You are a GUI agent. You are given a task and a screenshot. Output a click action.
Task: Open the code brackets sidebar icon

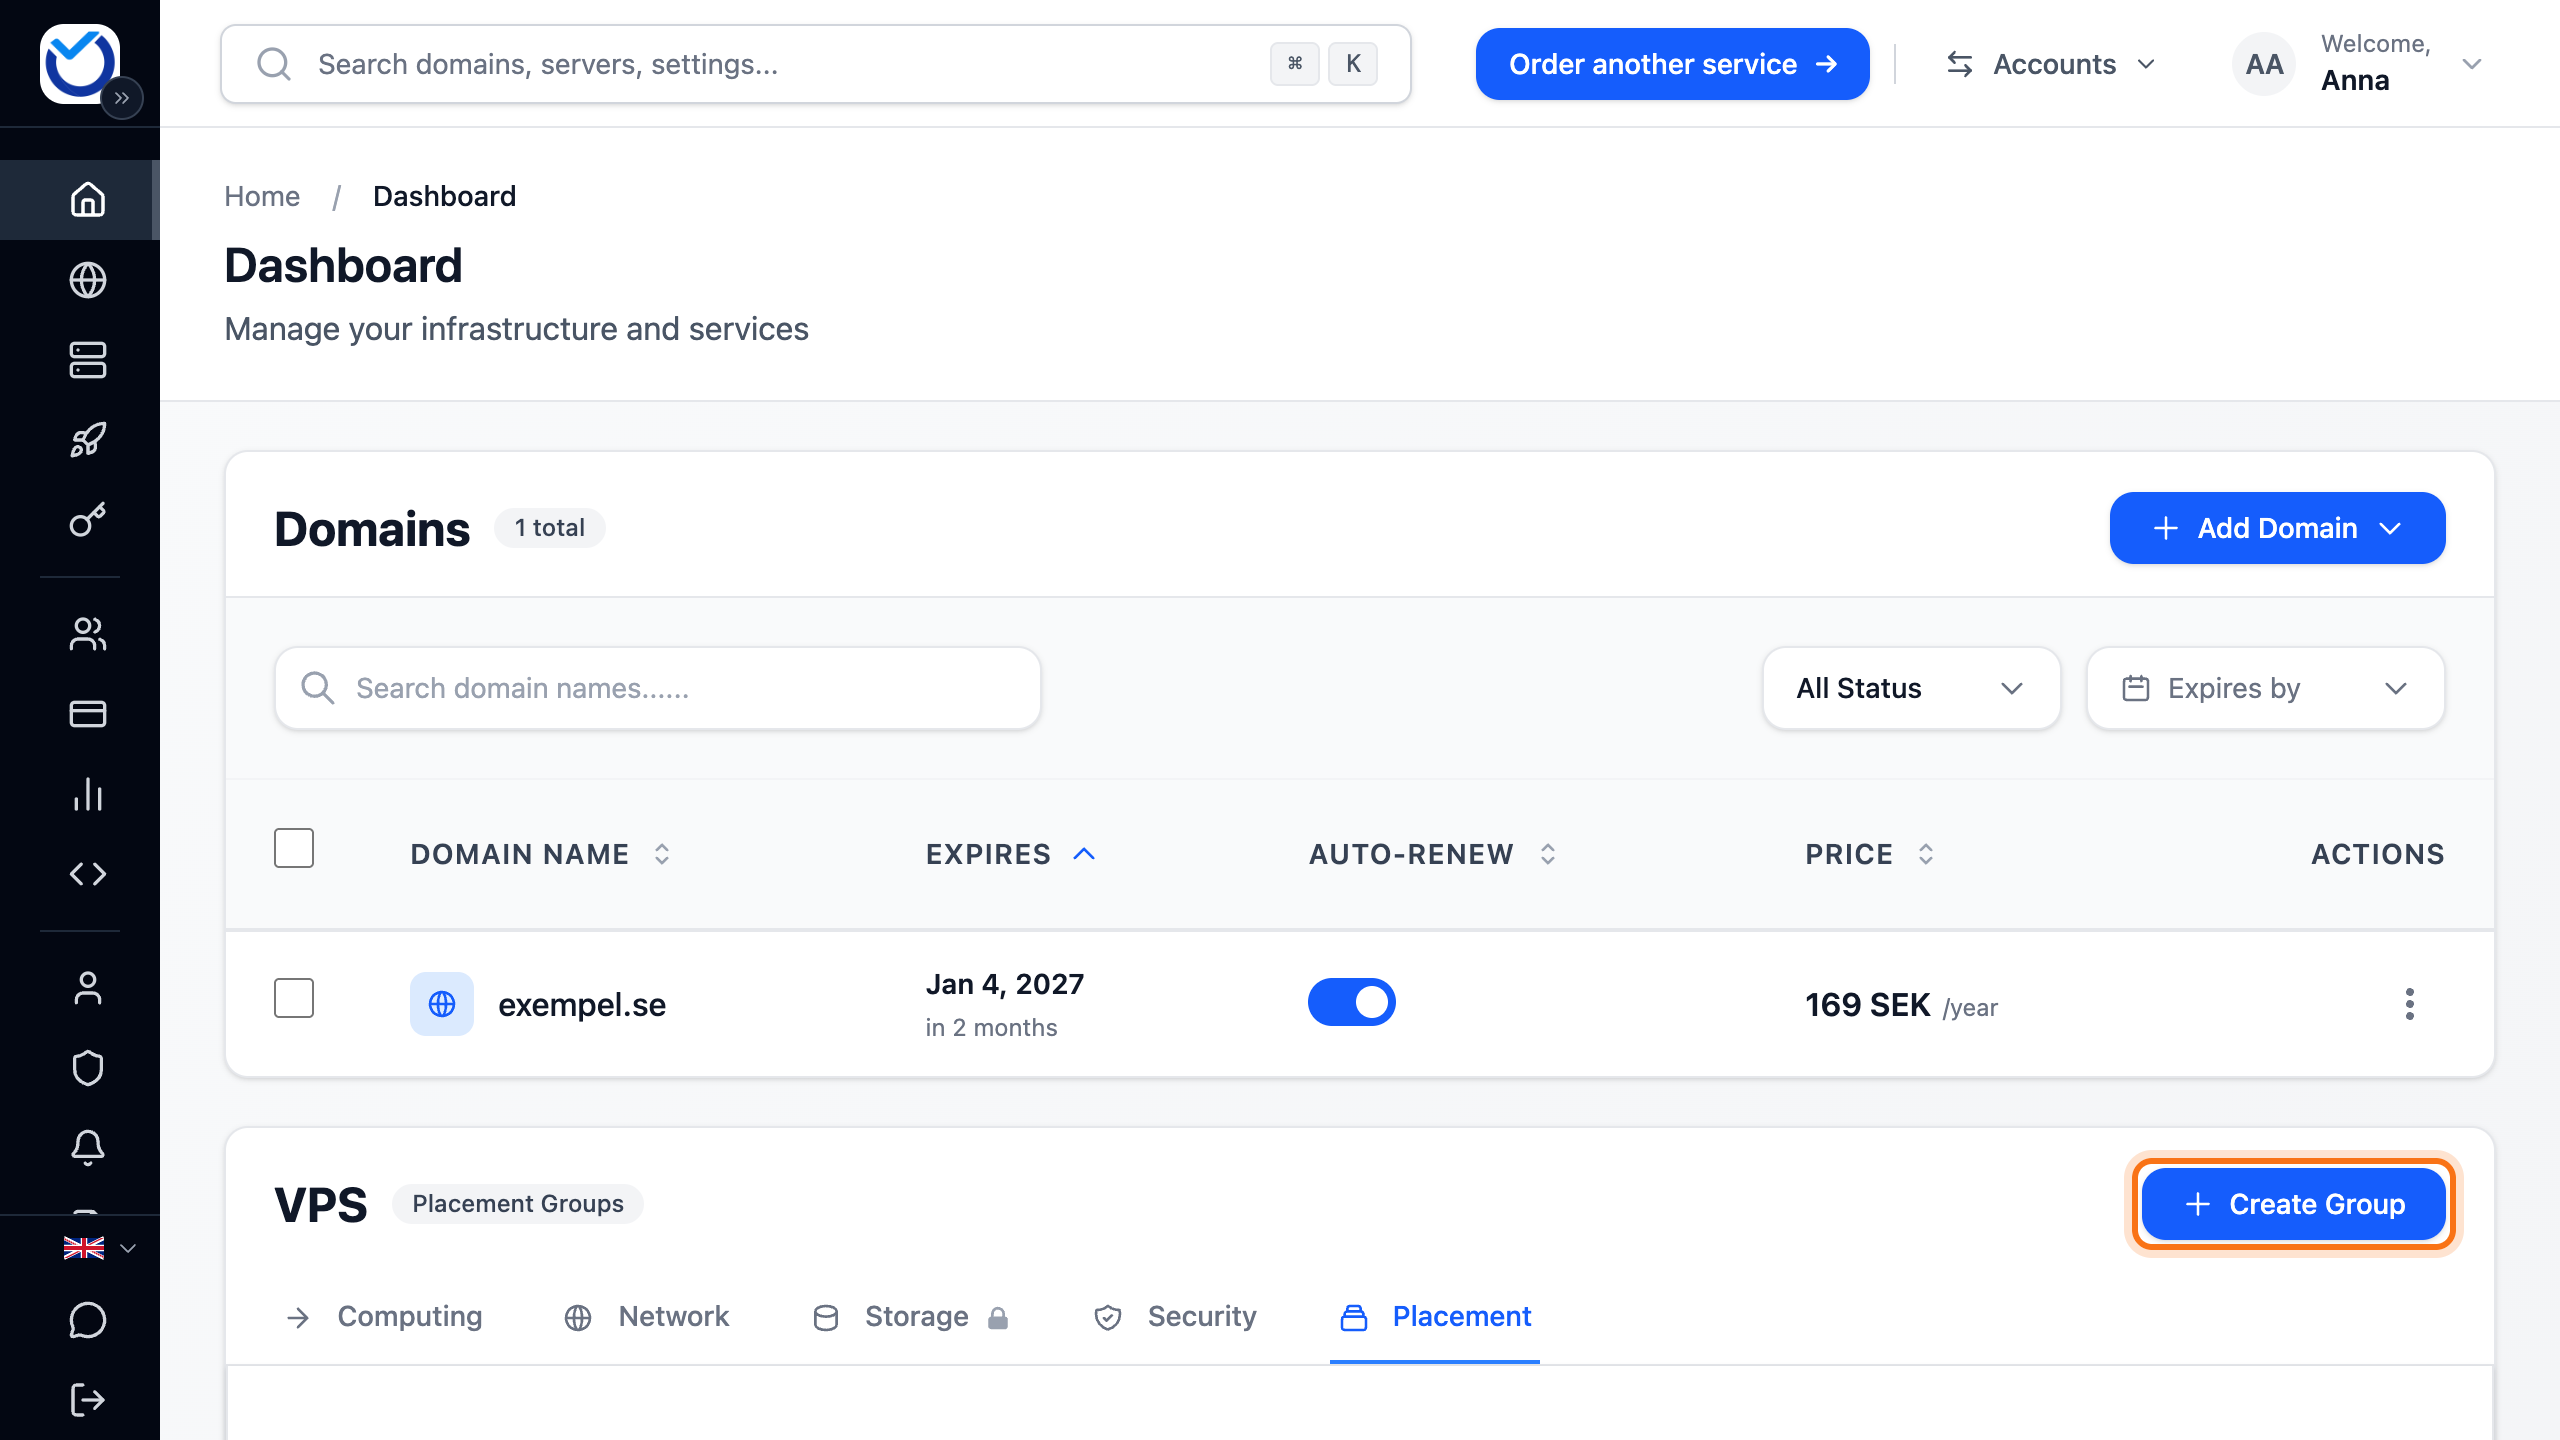88,874
